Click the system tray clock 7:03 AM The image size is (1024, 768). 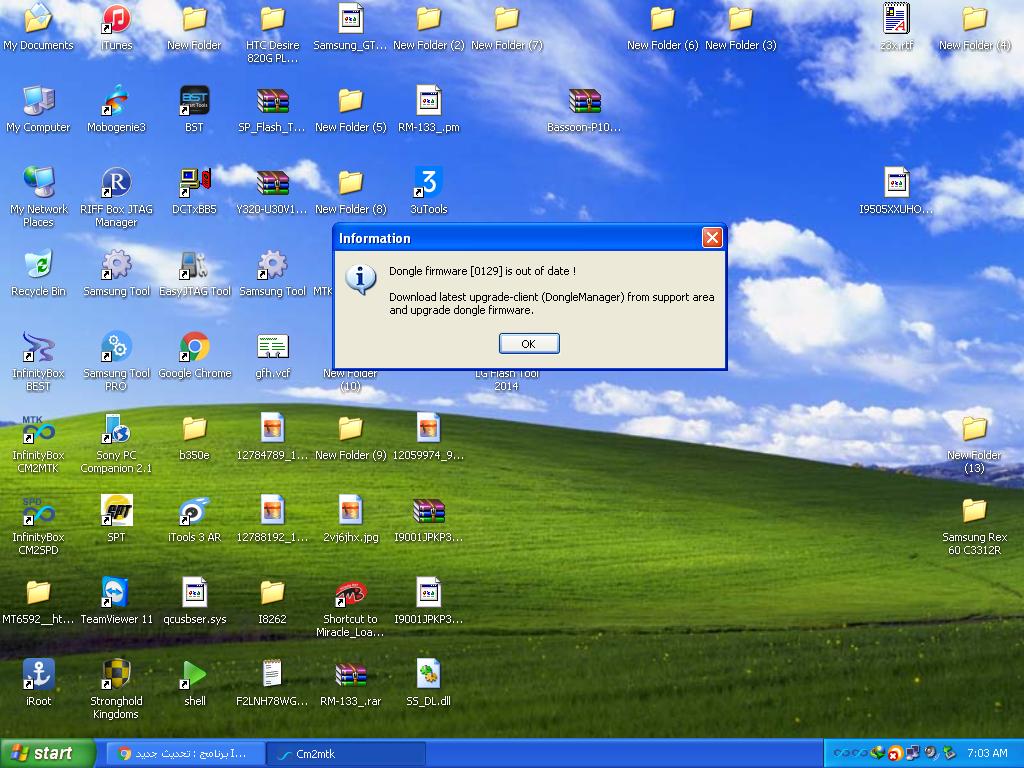click(x=987, y=754)
